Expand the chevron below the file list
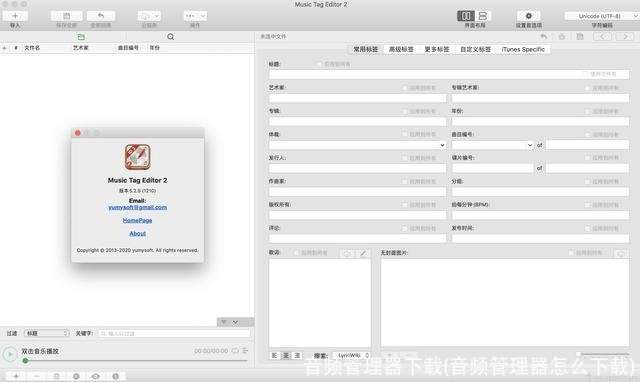The width and height of the screenshot is (640, 382). (x=235, y=322)
